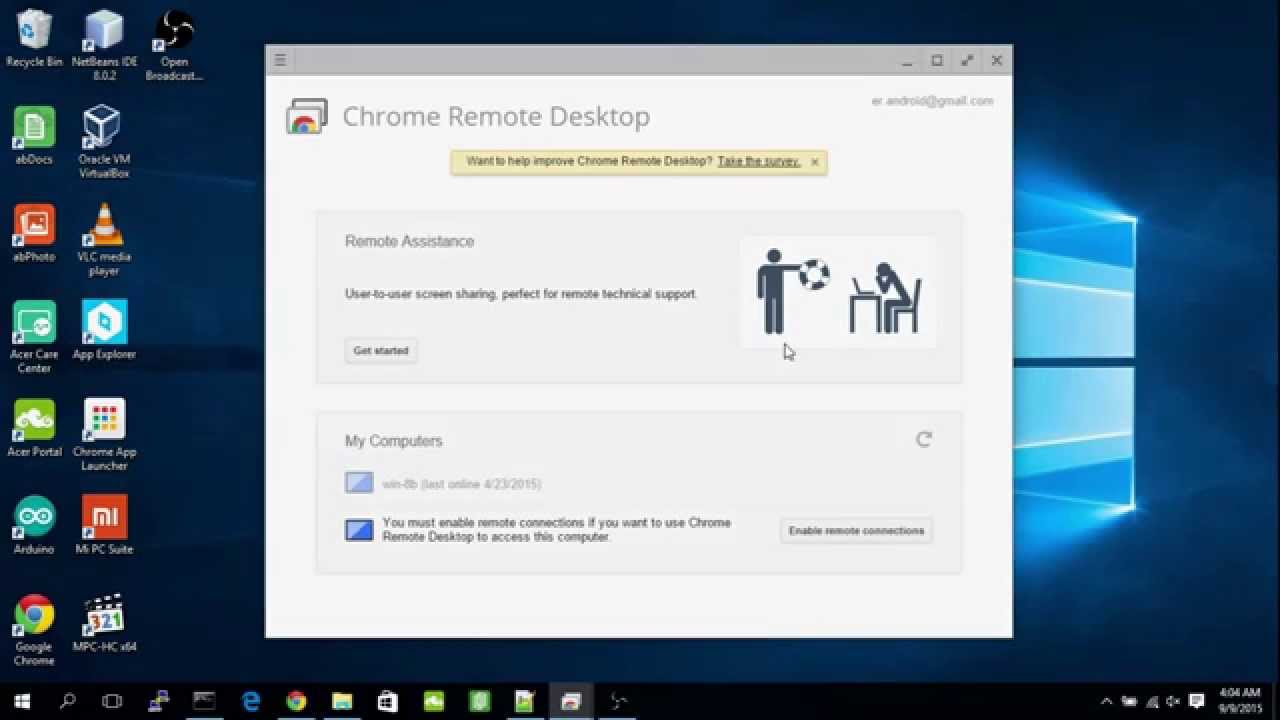Select the Recycle Bin desktop icon
1280x720 pixels.
34,39
